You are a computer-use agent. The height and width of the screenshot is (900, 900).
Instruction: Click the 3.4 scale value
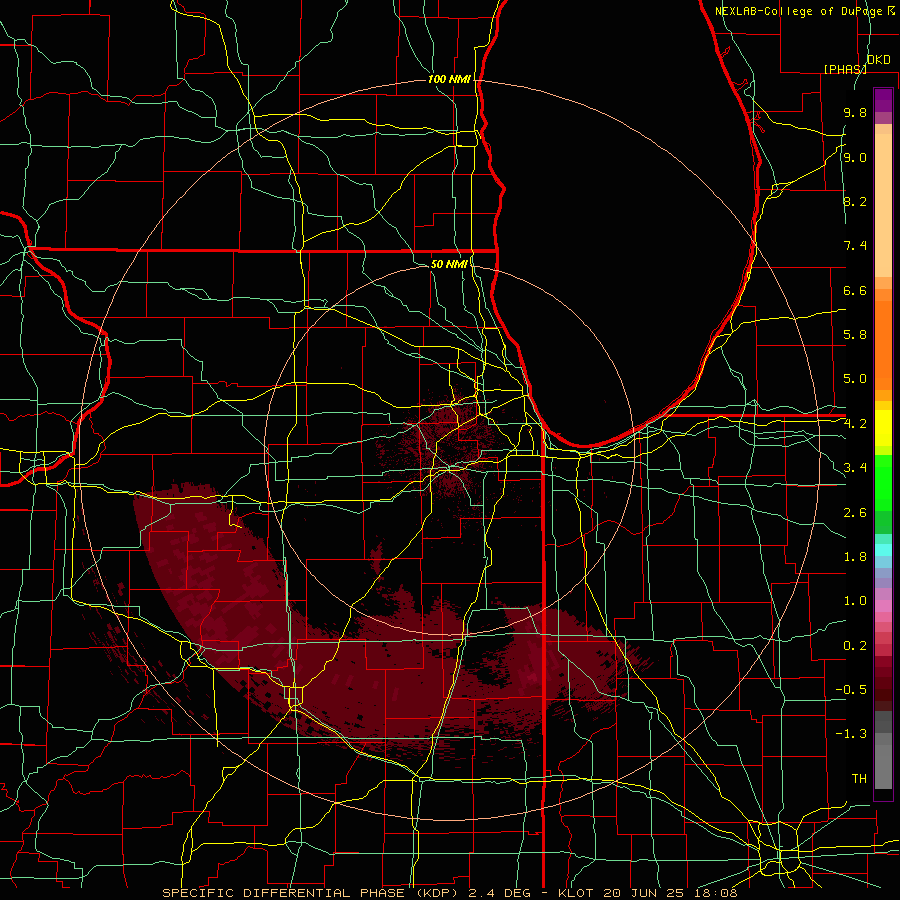[855, 468]
